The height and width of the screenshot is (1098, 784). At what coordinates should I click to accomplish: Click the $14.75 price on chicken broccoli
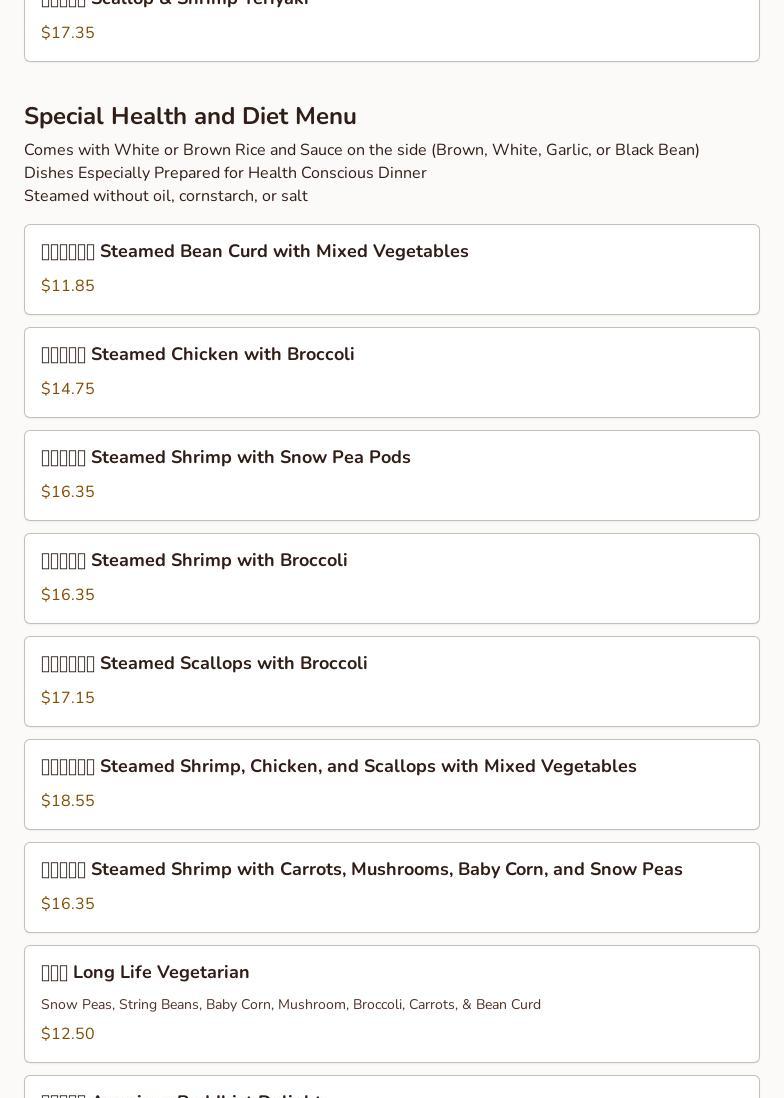(x=68, y=389)
